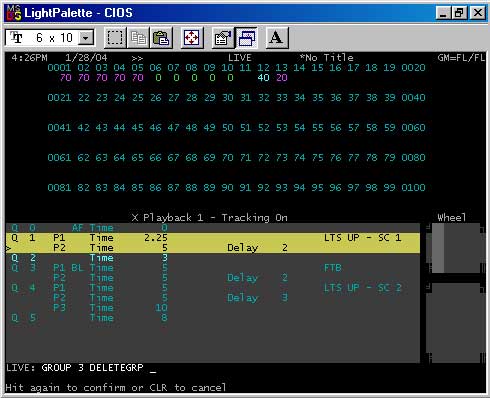Click the 4:26PM clock text
Image resolution: width=490 pixels, height=398 pixels.
[29, 58]
